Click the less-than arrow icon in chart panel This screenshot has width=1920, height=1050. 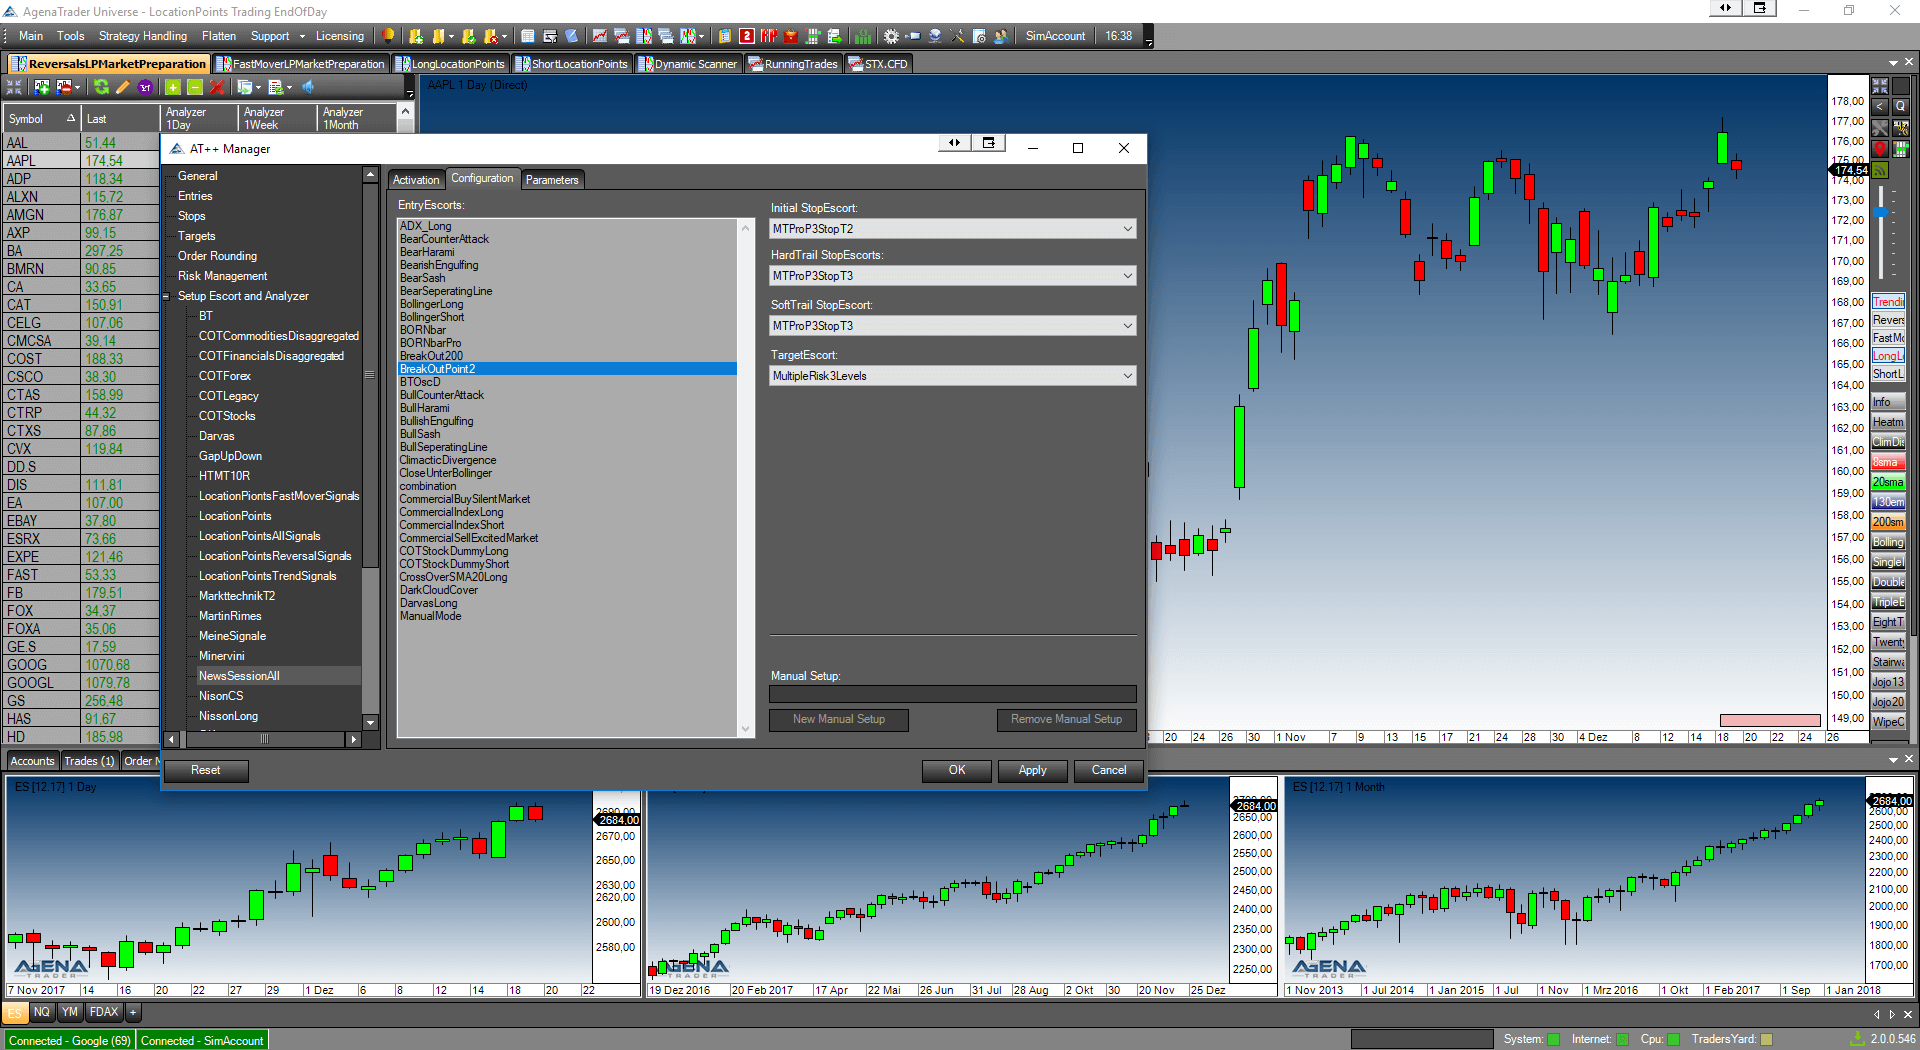point(1880,107)
